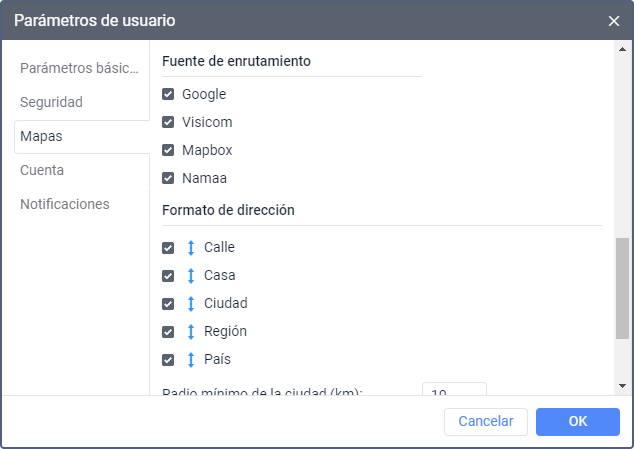The image size is (634, 449).
Task: Open the Parámetros básicos tab
Action: [x=79, y=68]
